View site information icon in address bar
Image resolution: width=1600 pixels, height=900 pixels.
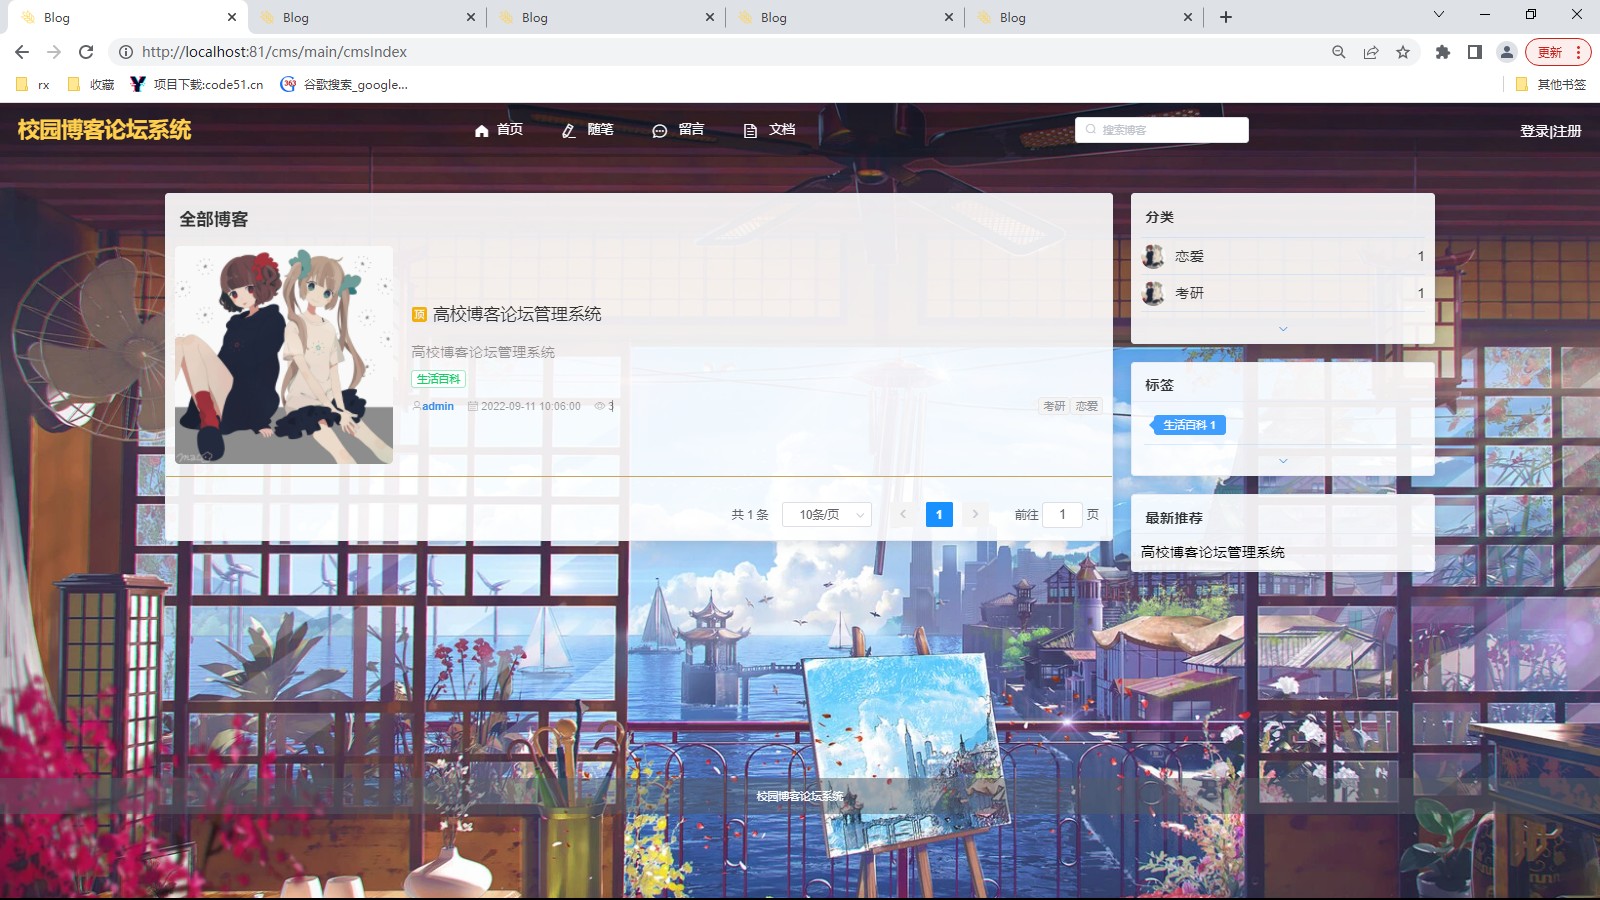point(126,52)
